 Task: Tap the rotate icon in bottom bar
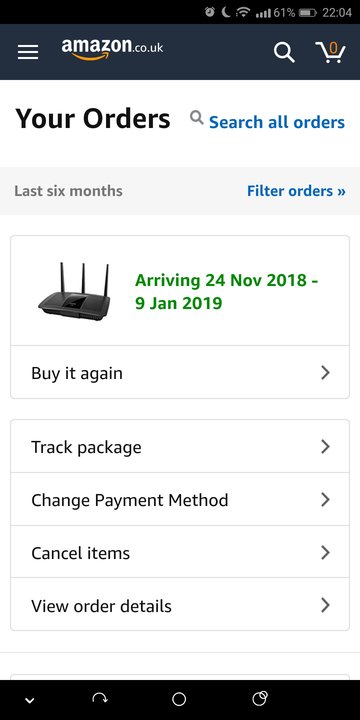click(x=100, y=698)
